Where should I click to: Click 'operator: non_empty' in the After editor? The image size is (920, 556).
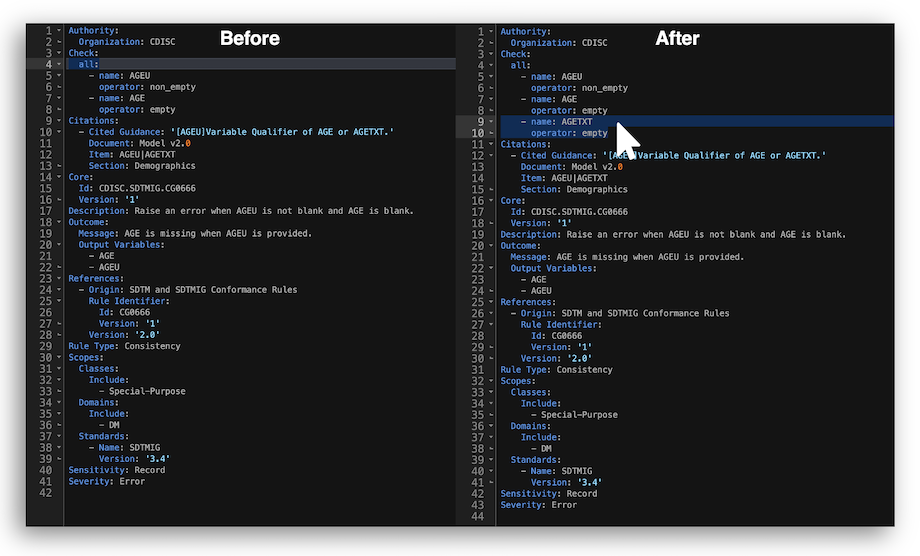(x=580, y=88)
